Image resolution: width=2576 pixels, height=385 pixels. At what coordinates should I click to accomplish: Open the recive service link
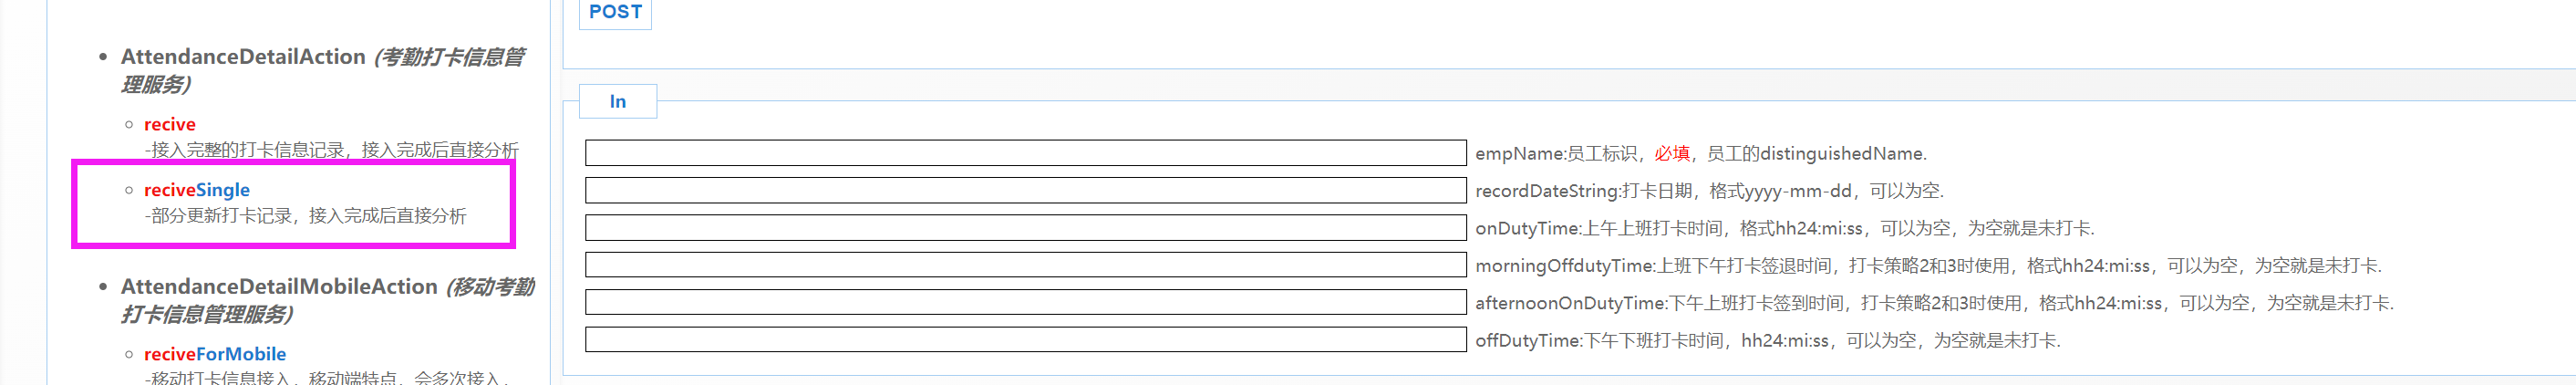(170, 124)
